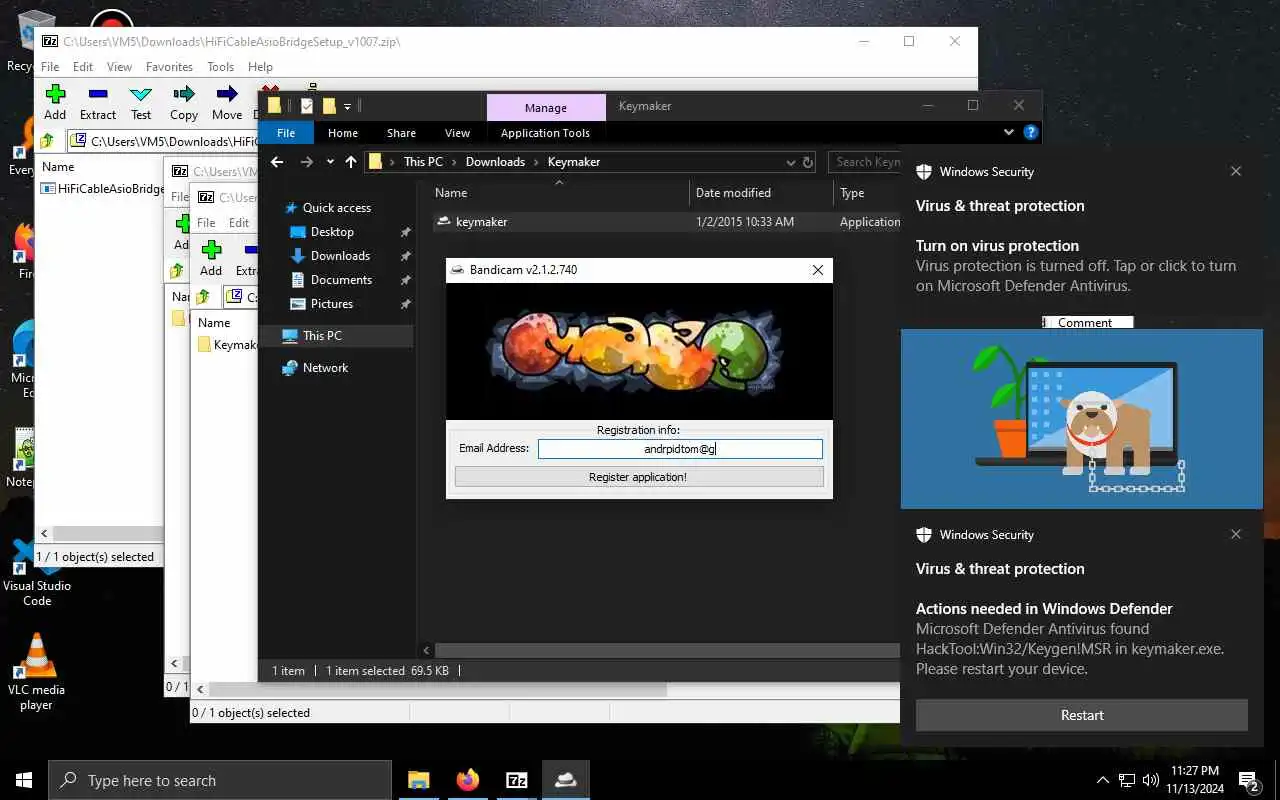
Task: Click the Copy icon in 7-Zip toolbar
Action: [x=184, y=94]
